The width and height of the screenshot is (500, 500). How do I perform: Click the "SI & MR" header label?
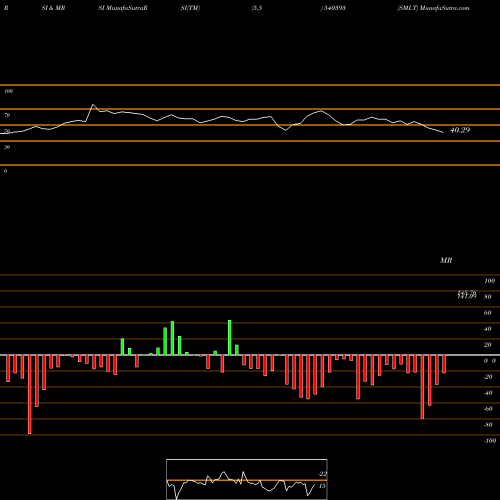pyautogui.click(x=53, y=8)
